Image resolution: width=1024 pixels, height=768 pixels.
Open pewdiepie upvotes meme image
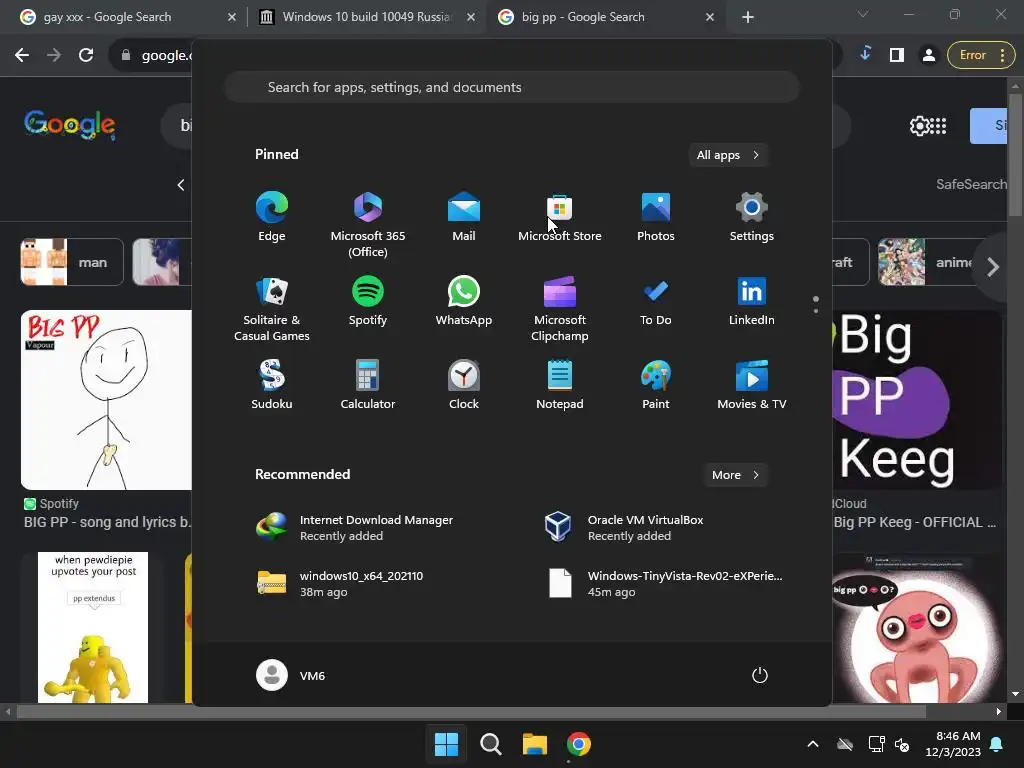(x=93, y=628)
